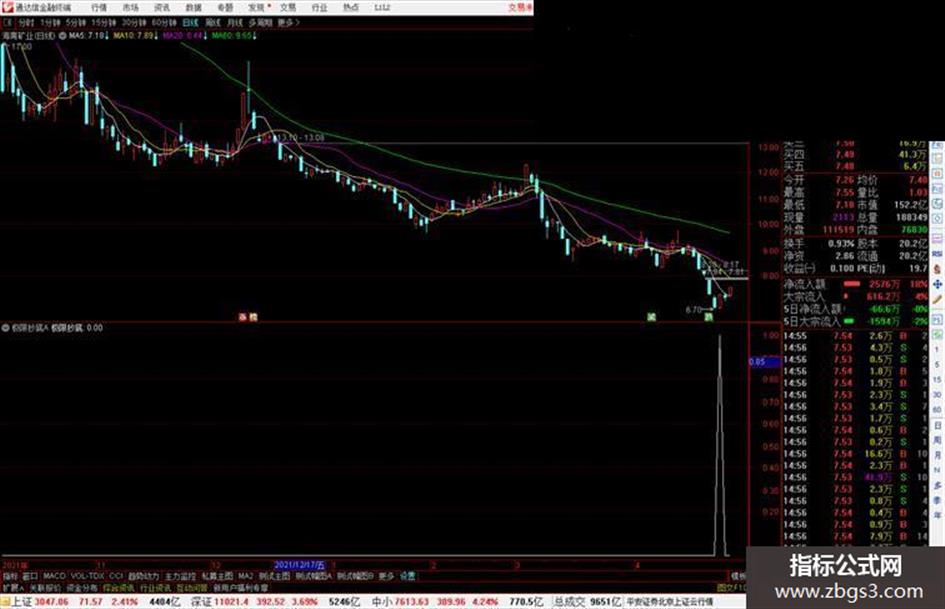
Task: Open the 数据 menu
Action: point(193,7)
